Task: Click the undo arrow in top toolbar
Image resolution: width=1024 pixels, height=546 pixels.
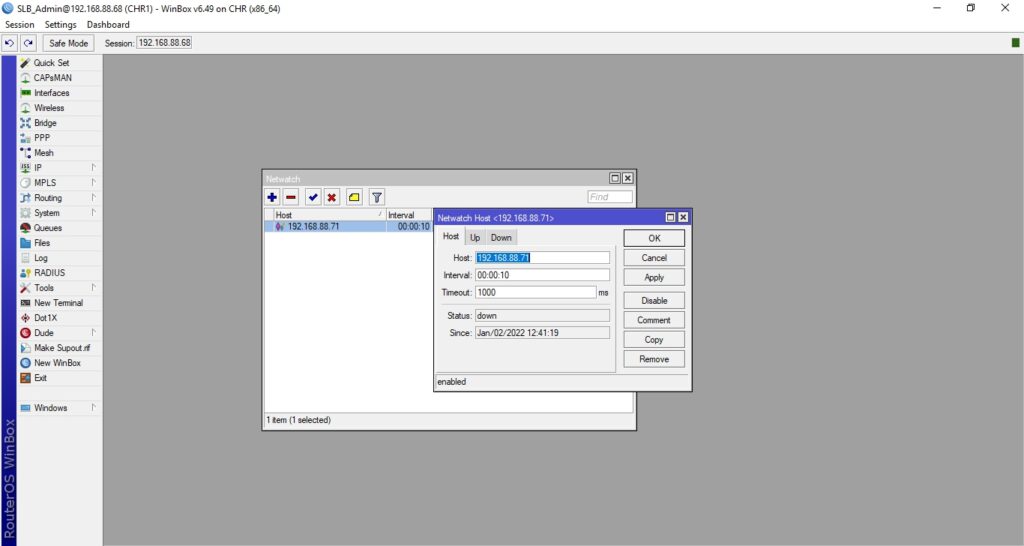Action: (x=10, y=43)
